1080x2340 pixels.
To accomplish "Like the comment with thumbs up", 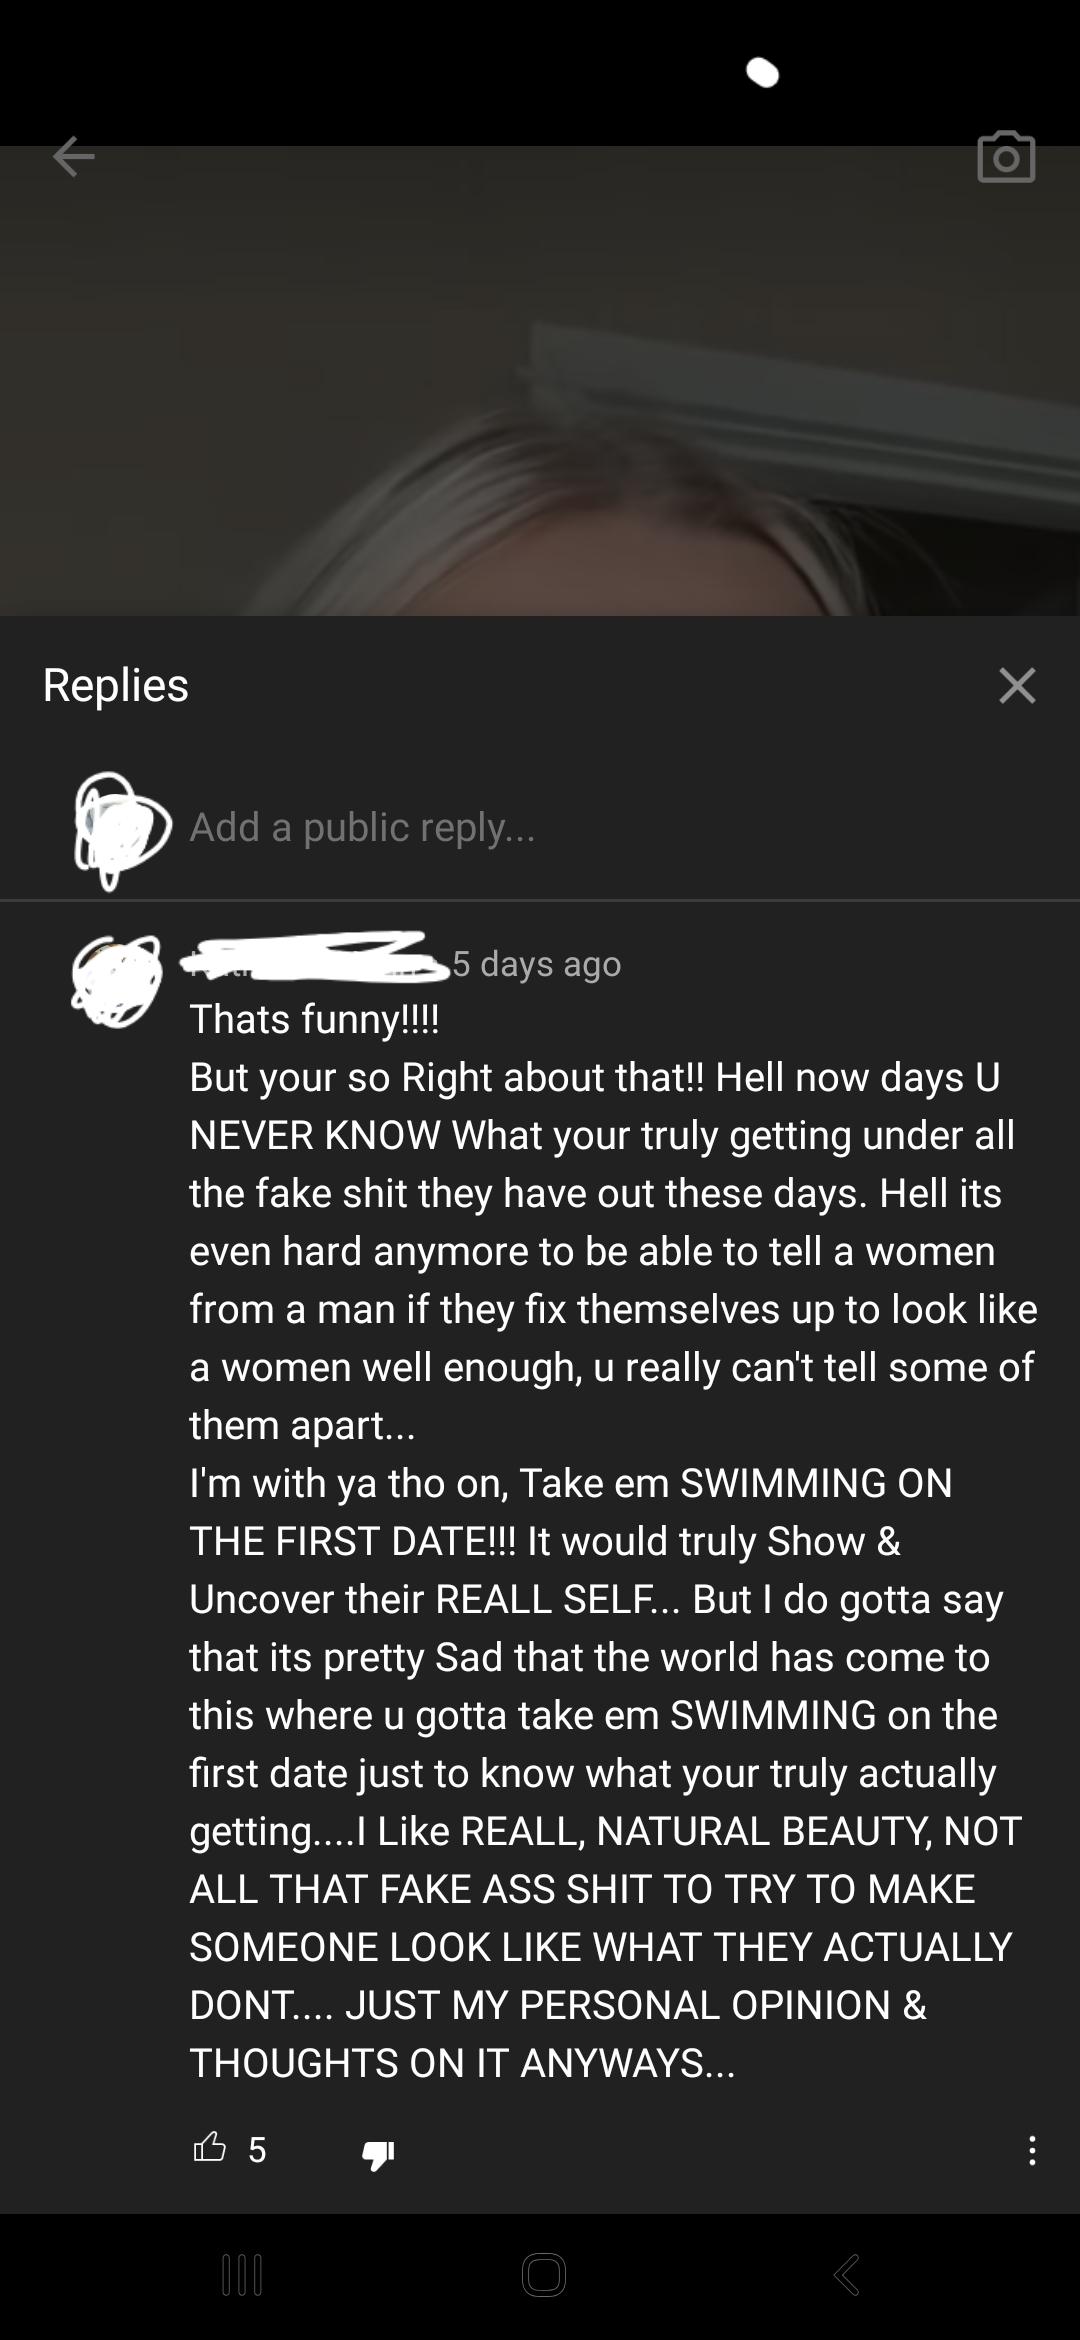I will coord(209,2149).
